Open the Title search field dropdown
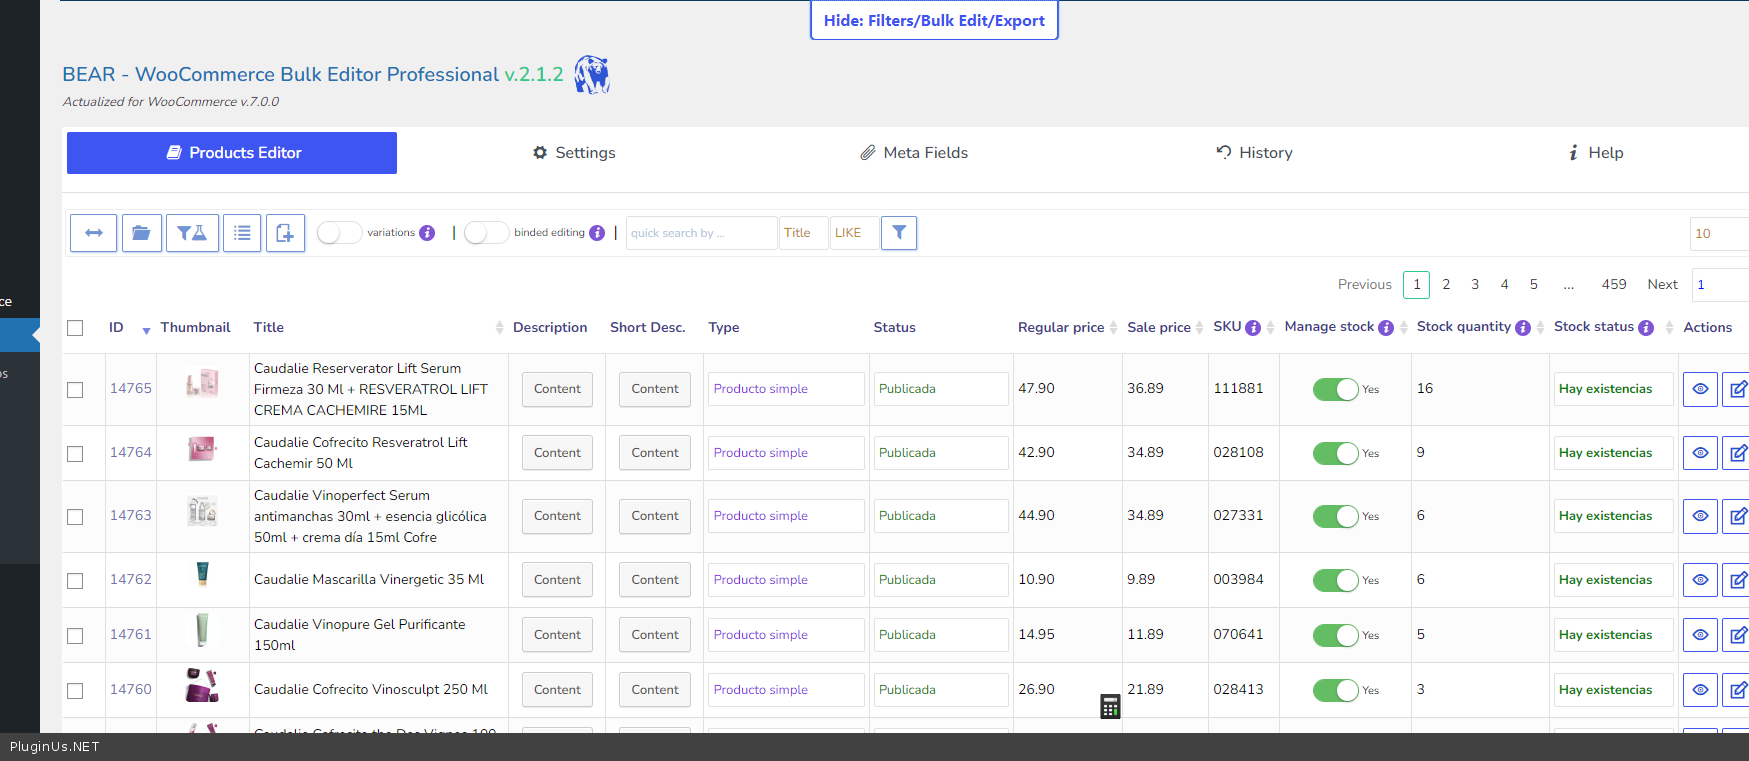 point(803,233)
